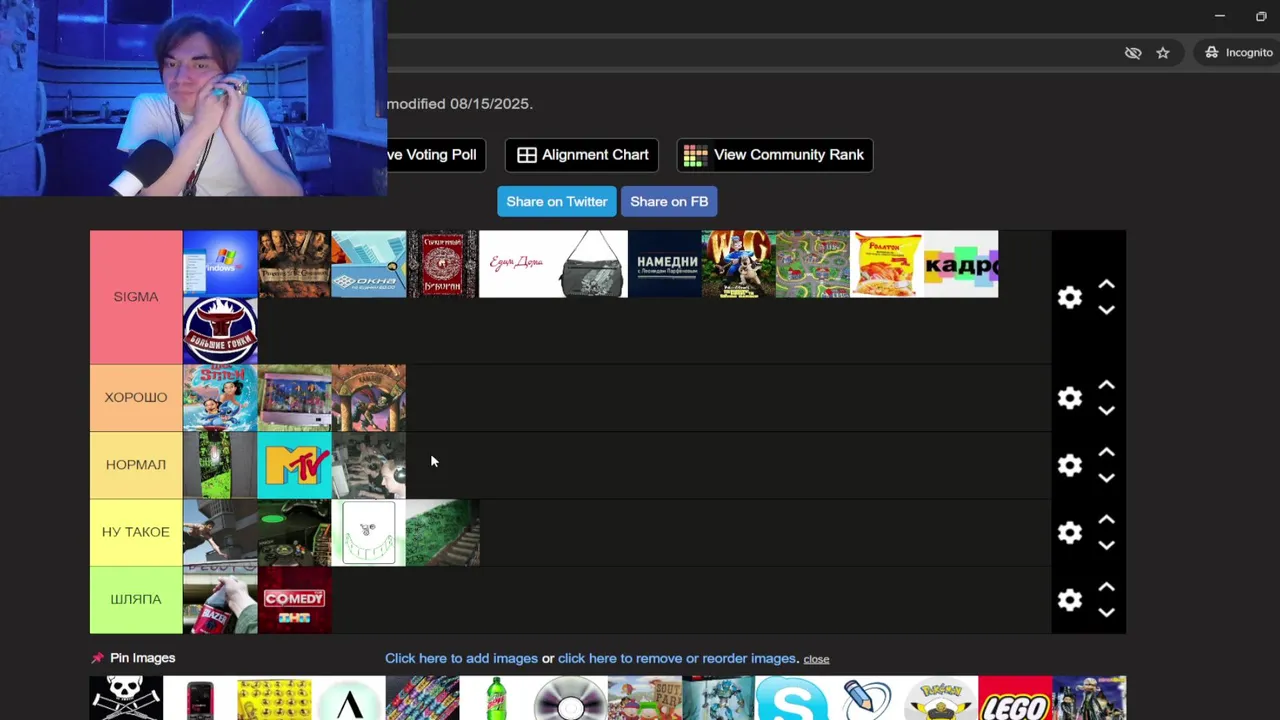Screen dimensions: 1280x720
Task: Pick the Едим Дома image
Action: pos(516,264)
